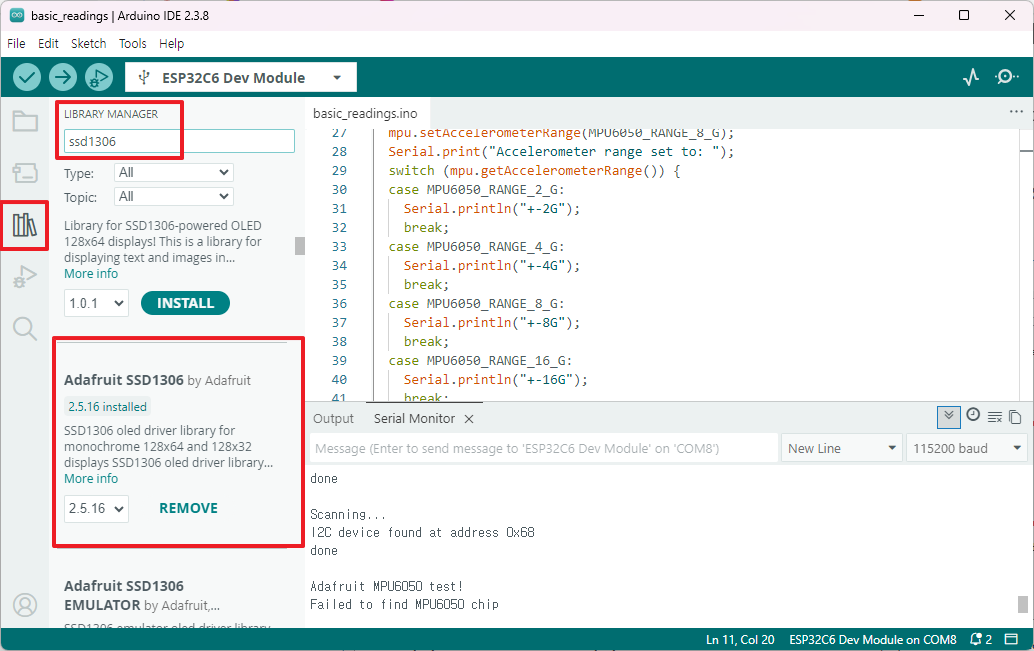The width and height of the screenshot is (1034, 651).
Task: Open the Topic filter dropdown
Action: pyautogui.click(x=173, y=197)
